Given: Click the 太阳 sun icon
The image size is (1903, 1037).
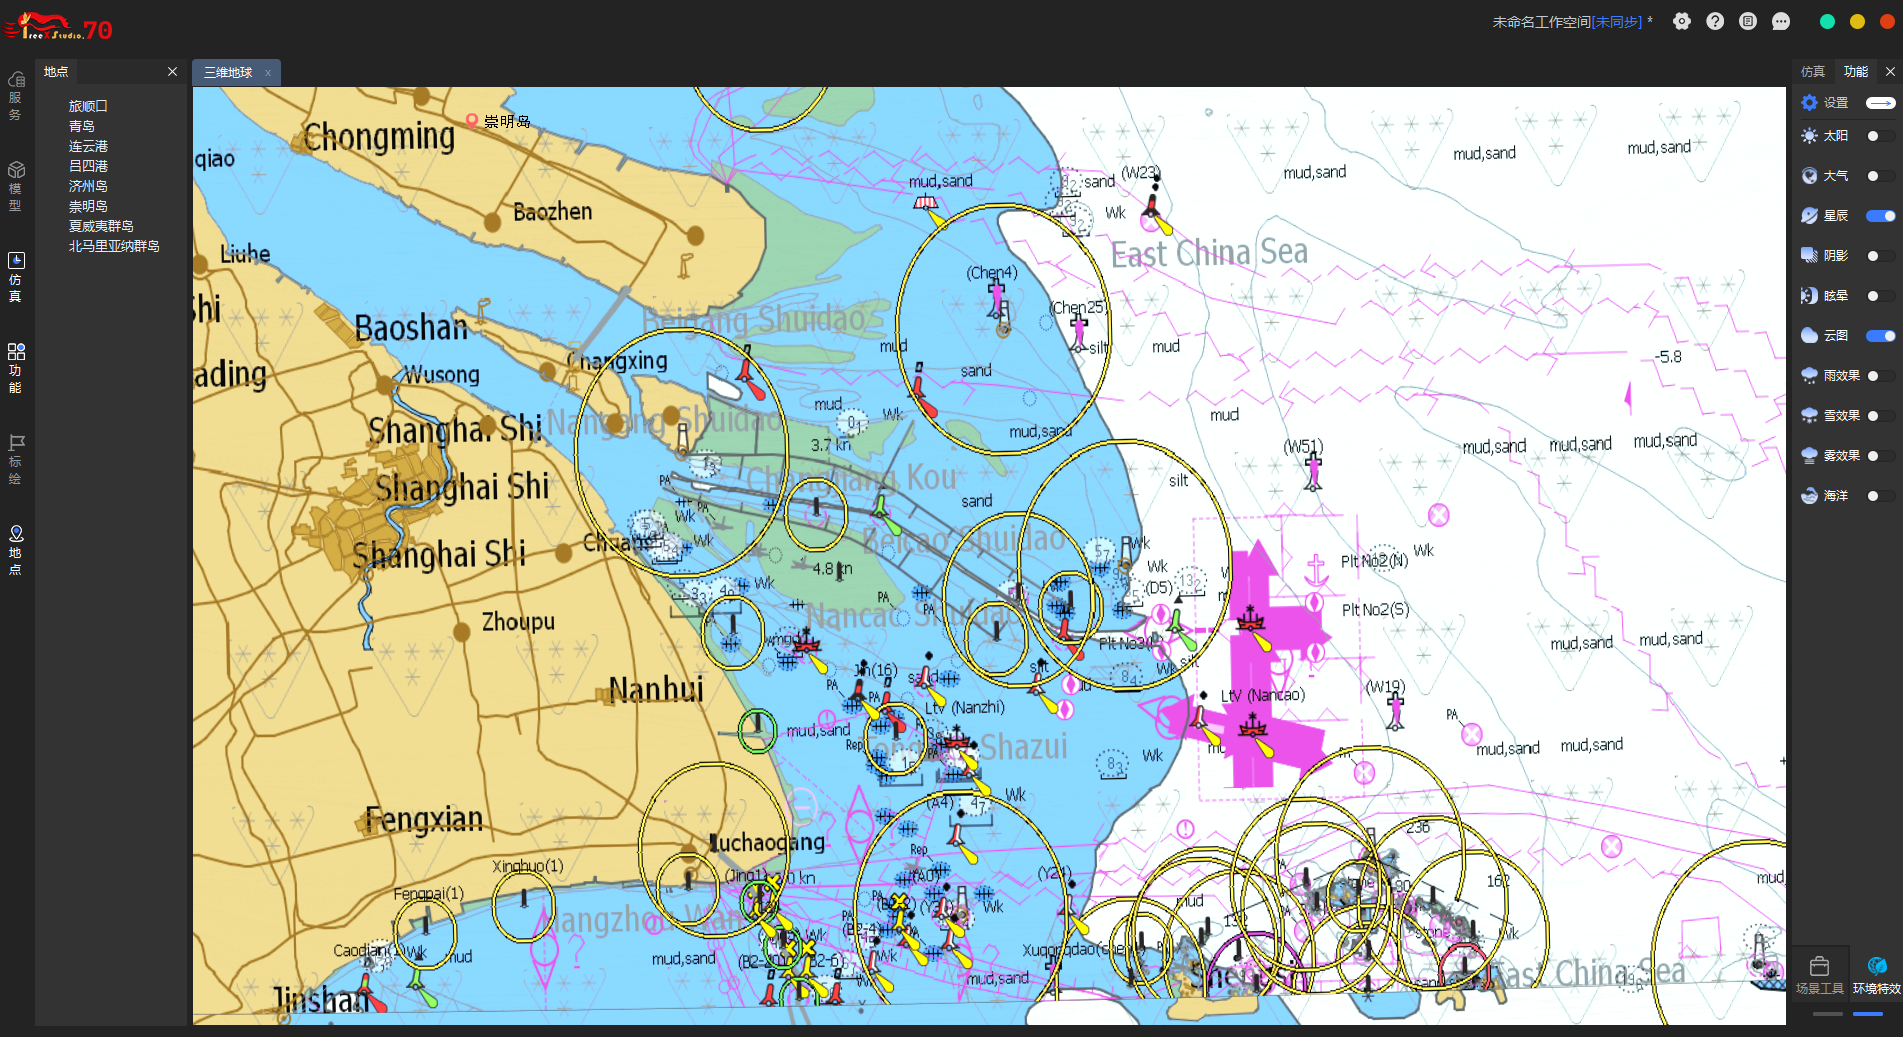Looking at the screenshot, I should (x=1809, y=136).
